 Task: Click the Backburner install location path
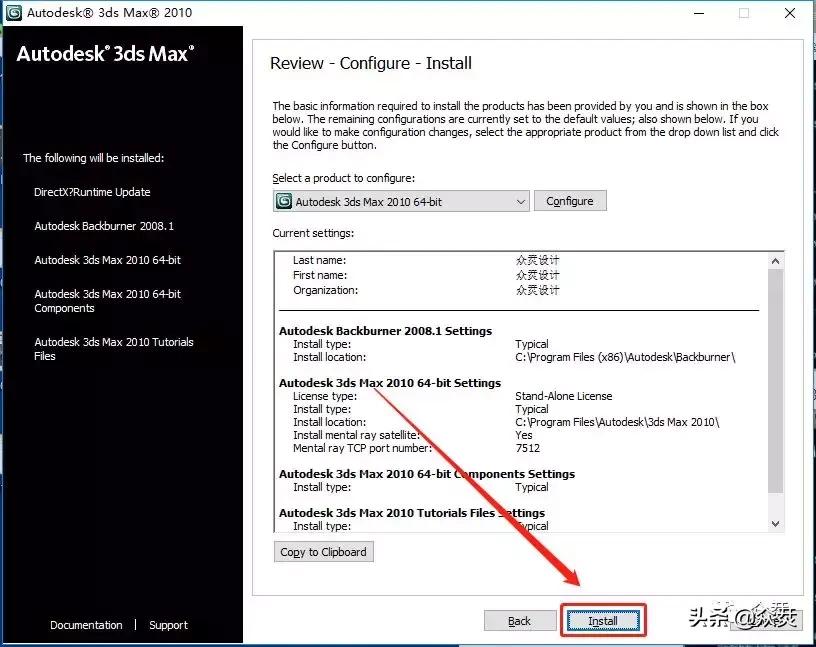point(625,357)
